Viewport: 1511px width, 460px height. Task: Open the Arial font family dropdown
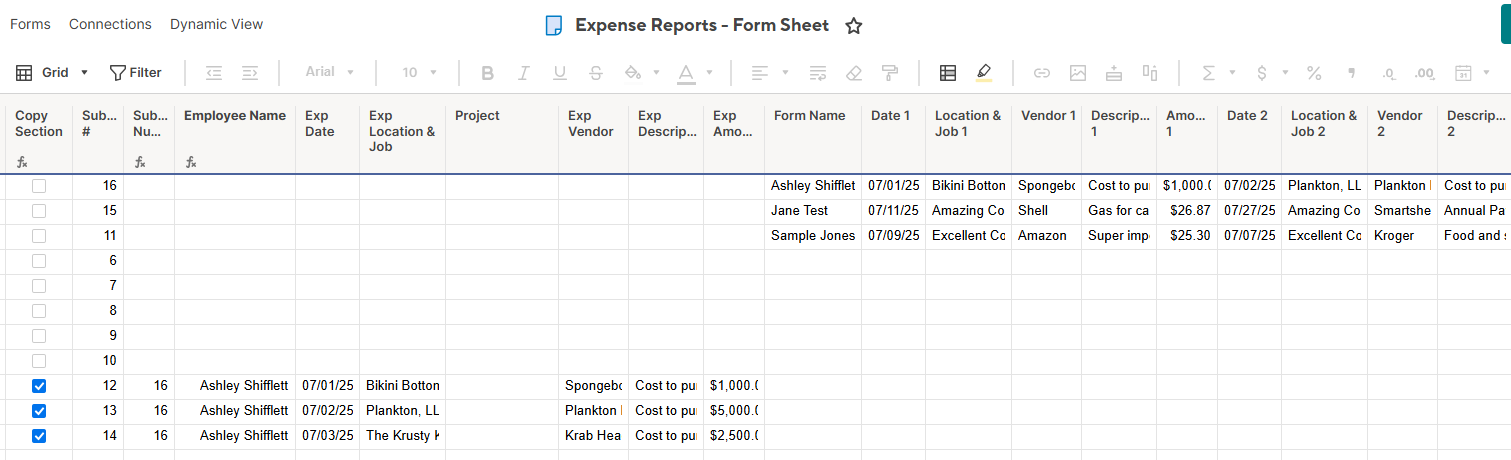point(330,73)
